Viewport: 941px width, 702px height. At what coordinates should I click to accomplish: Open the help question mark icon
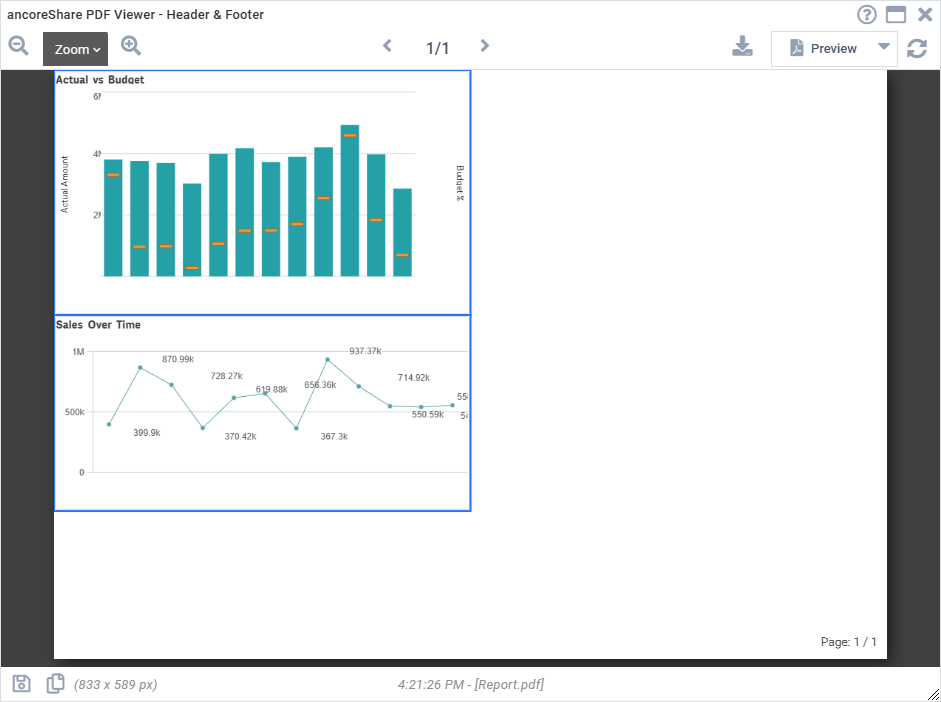[x=867, y=14]
